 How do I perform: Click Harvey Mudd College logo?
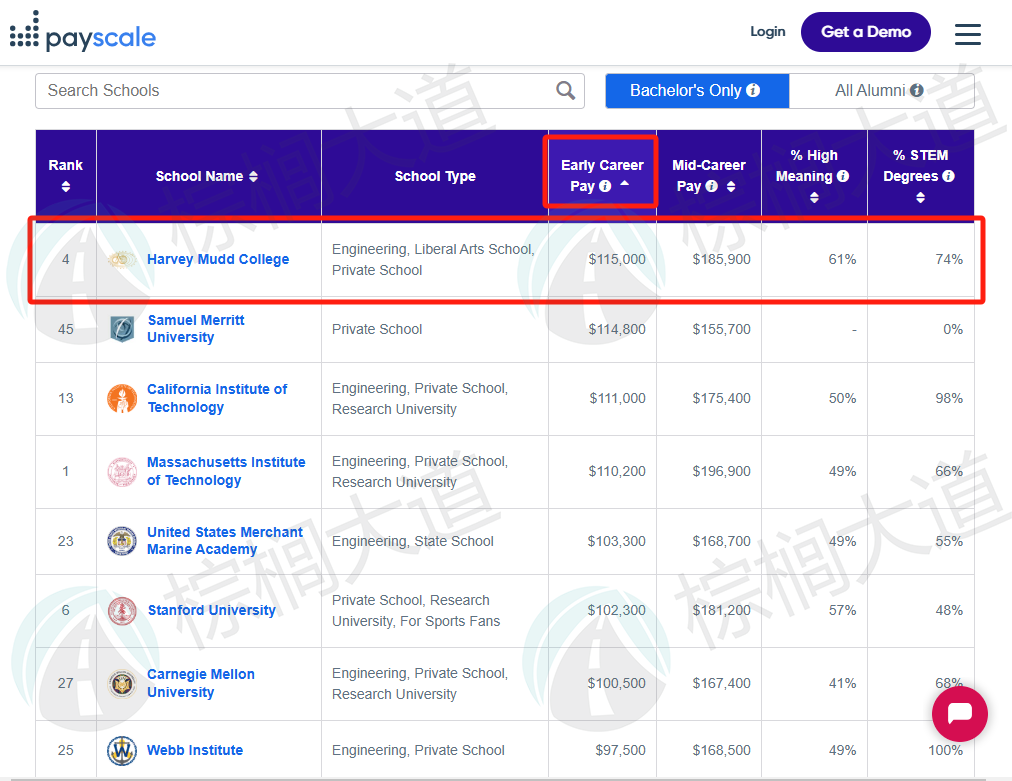(x=122, y=259)
